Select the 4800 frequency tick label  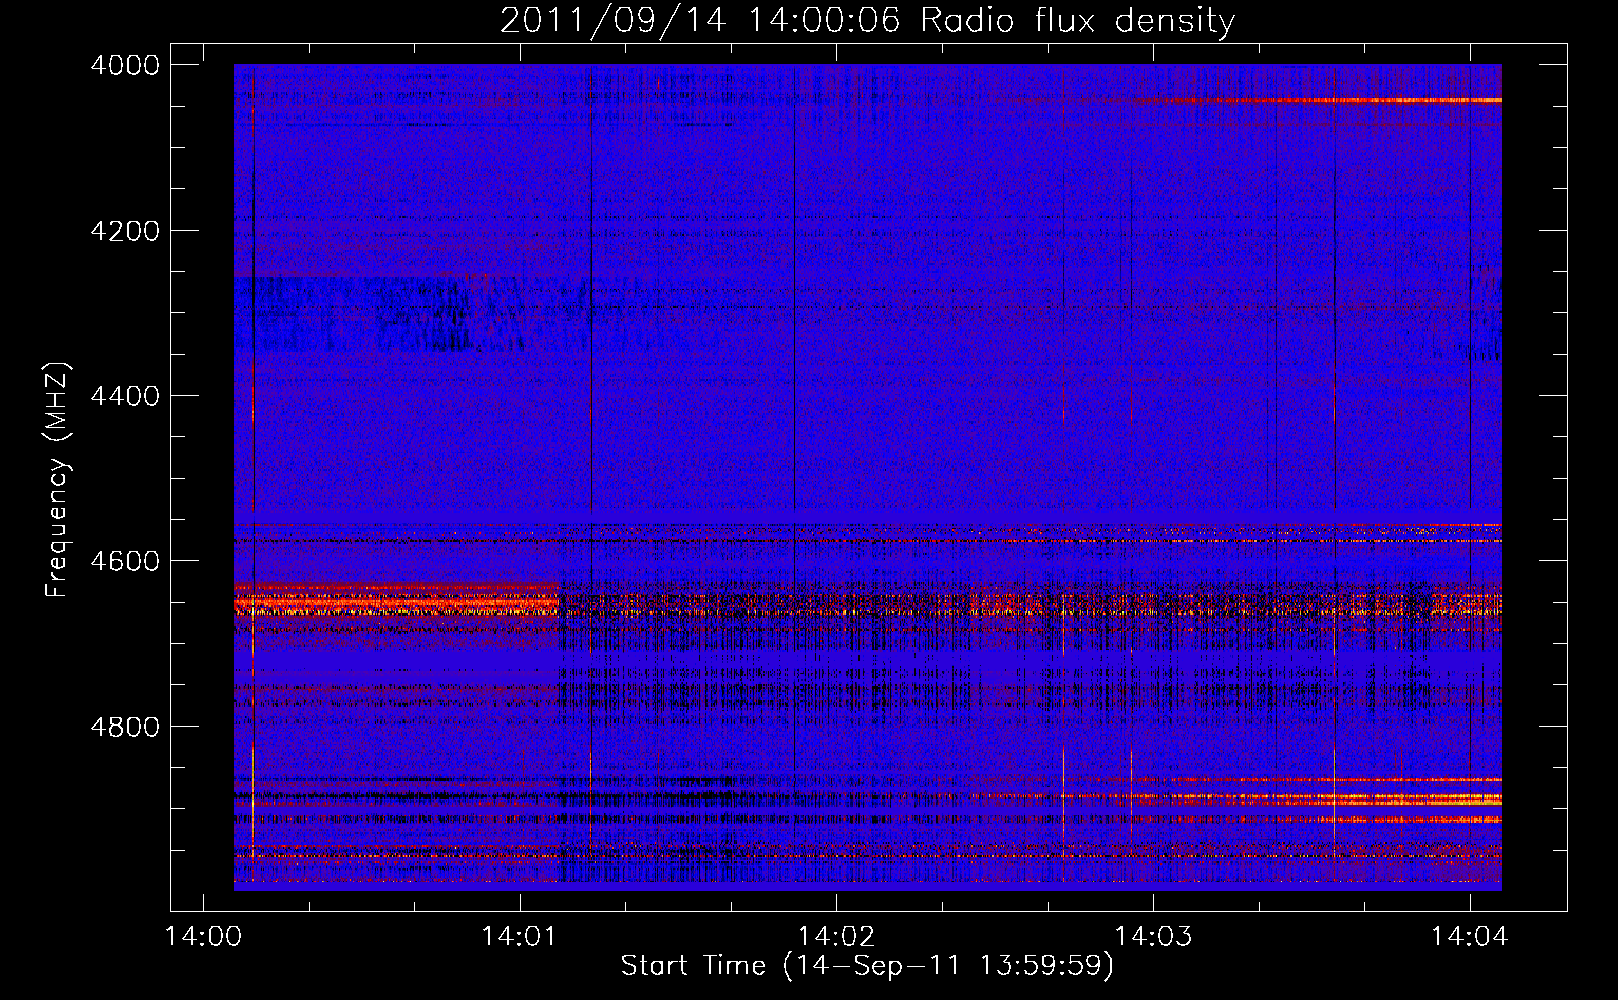pyautogui.click(x=125, y=726)
